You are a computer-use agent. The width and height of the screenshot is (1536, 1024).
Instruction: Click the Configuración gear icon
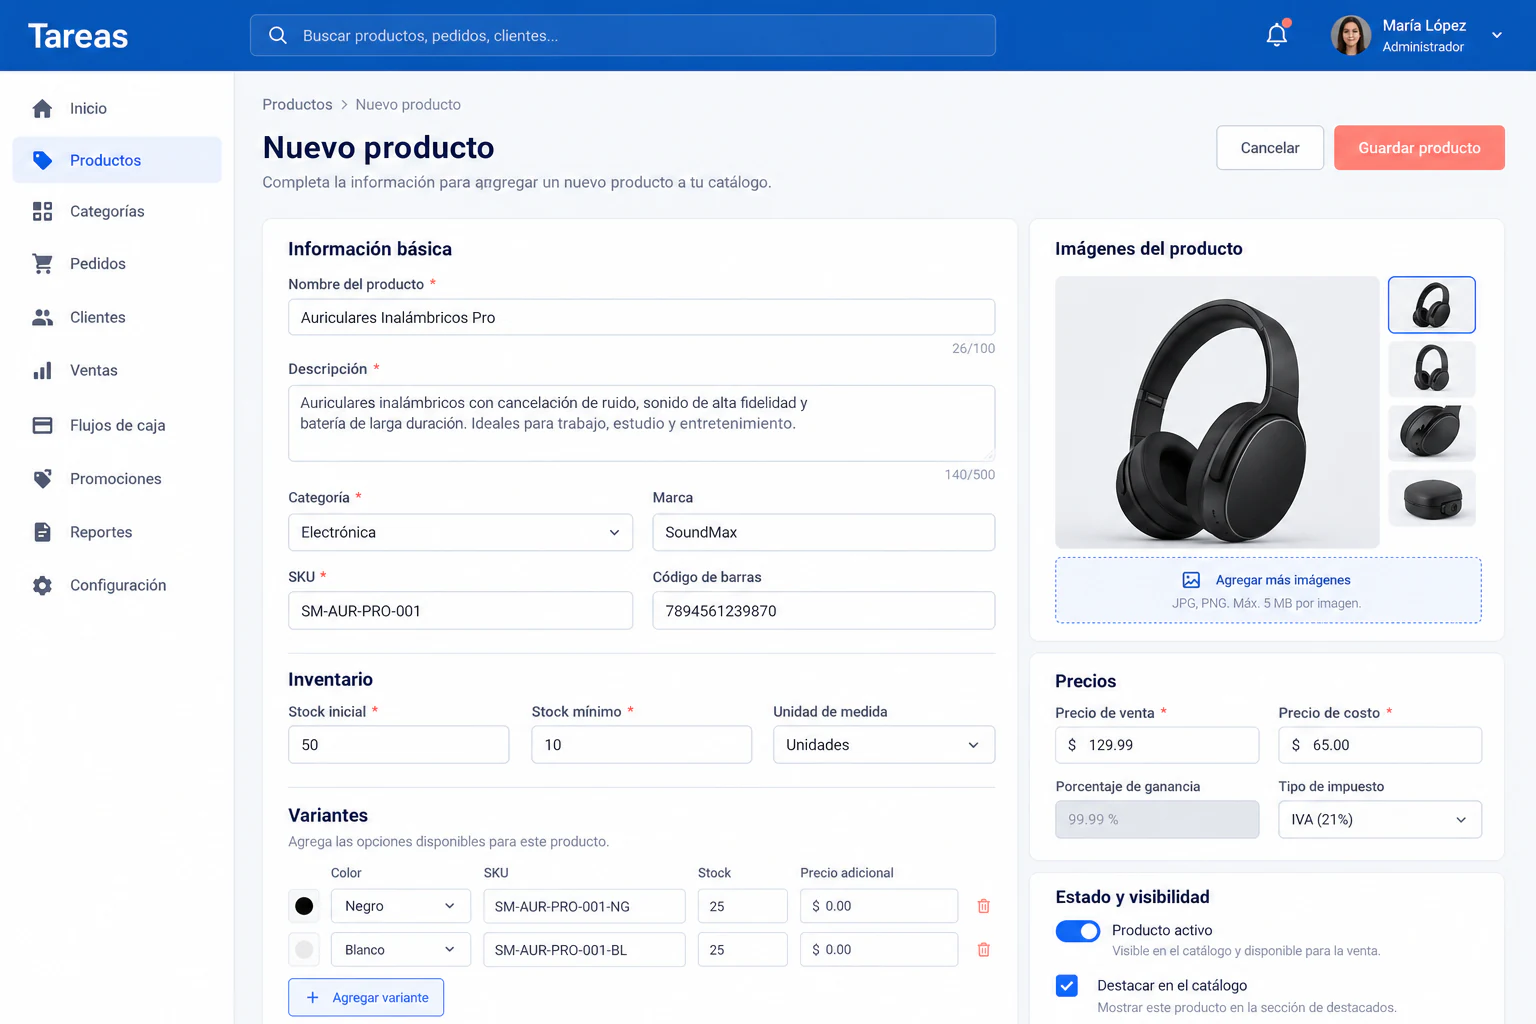(x=42, y=585)
